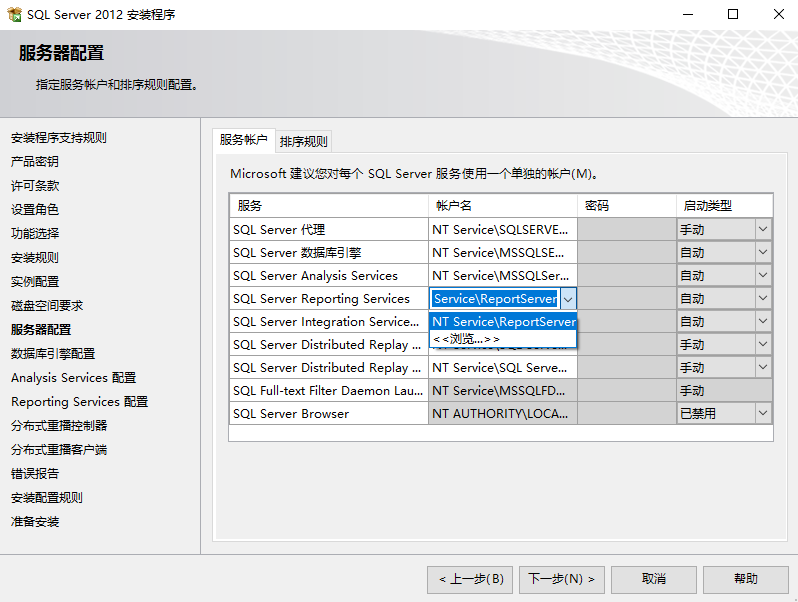Select NT Service\ReportServer in the dropdown list
This screenshot has width=798, height=602.
(x=503, y=322)
